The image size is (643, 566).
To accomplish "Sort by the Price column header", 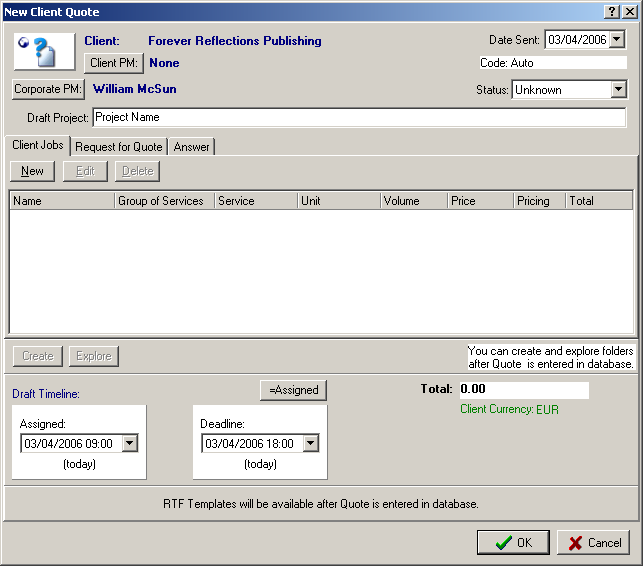I will (x=479, y=201).
